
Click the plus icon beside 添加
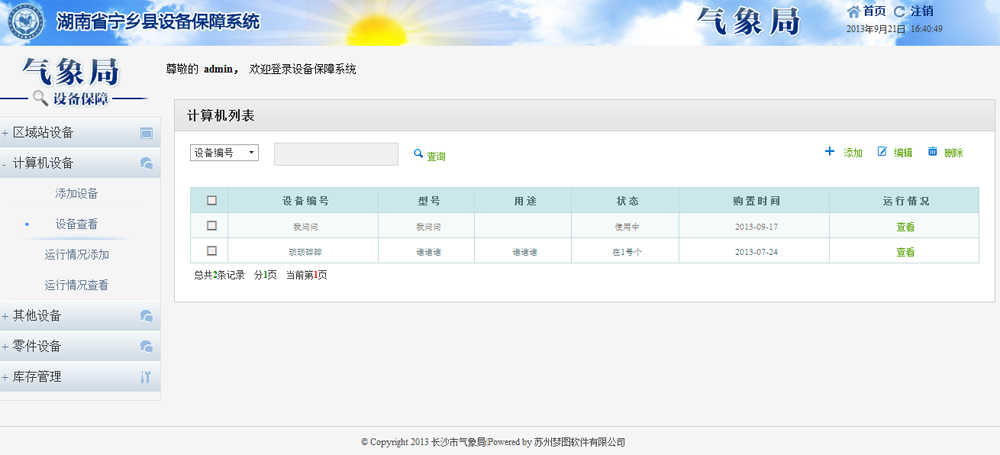tap(829, 152)
